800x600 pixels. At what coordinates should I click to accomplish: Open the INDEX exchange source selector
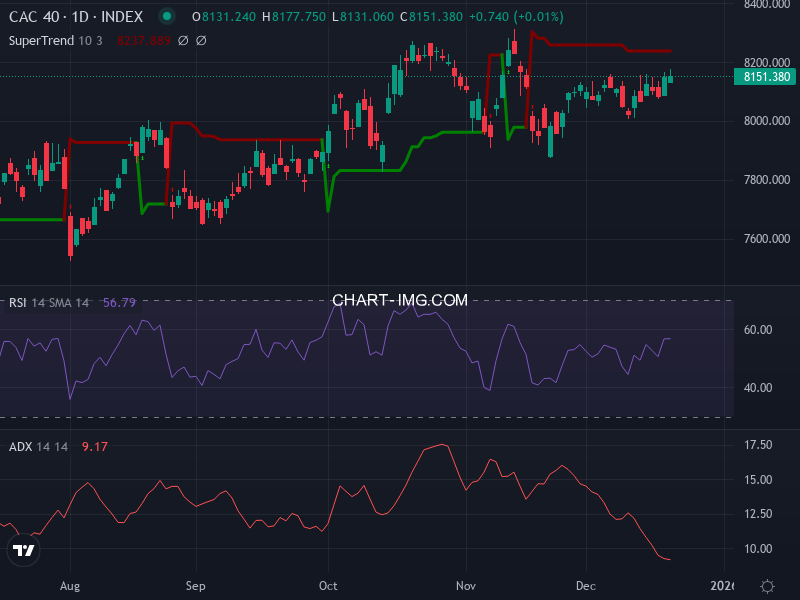[120, 17]
